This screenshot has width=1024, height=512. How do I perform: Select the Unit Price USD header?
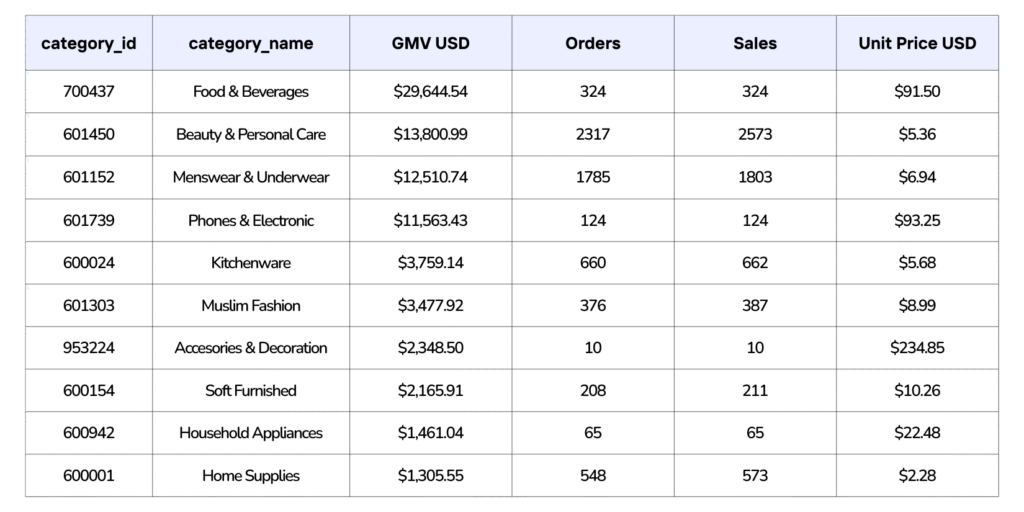click(x=917, y=43)
